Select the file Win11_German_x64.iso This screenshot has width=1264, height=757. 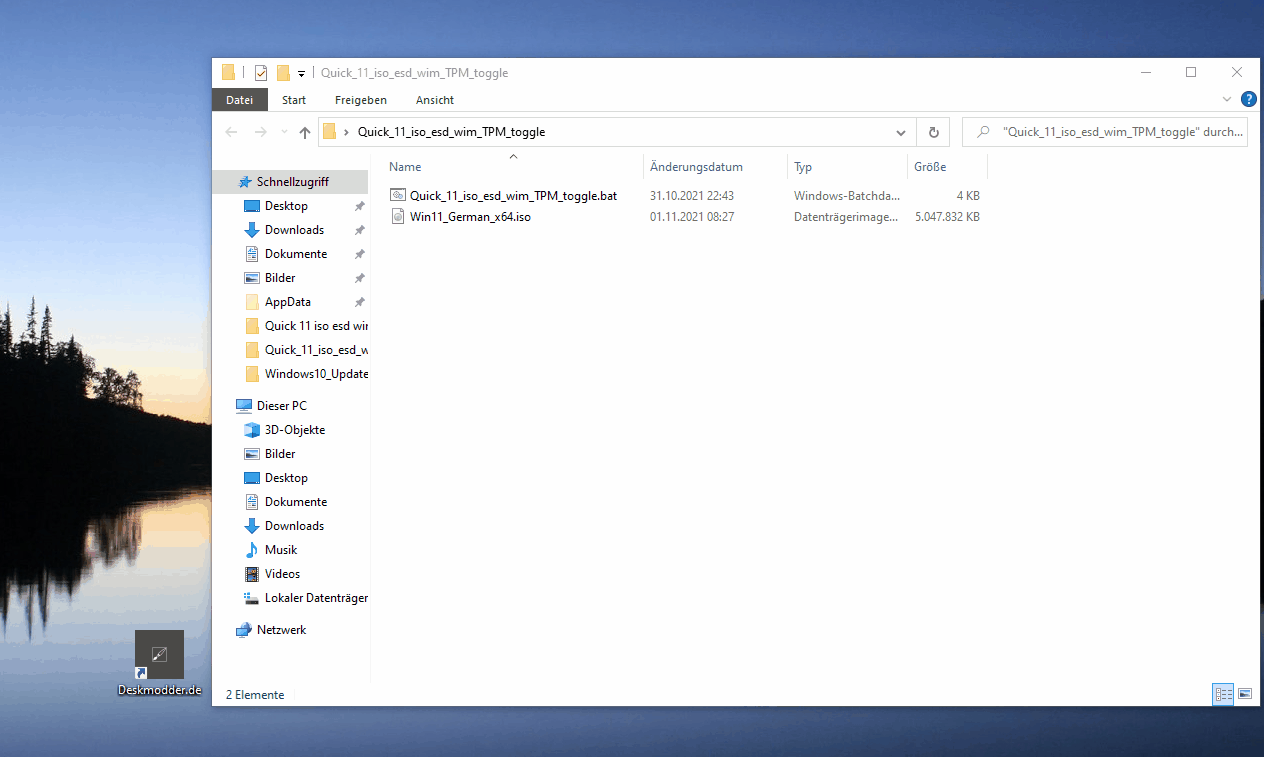coord(470,216)
